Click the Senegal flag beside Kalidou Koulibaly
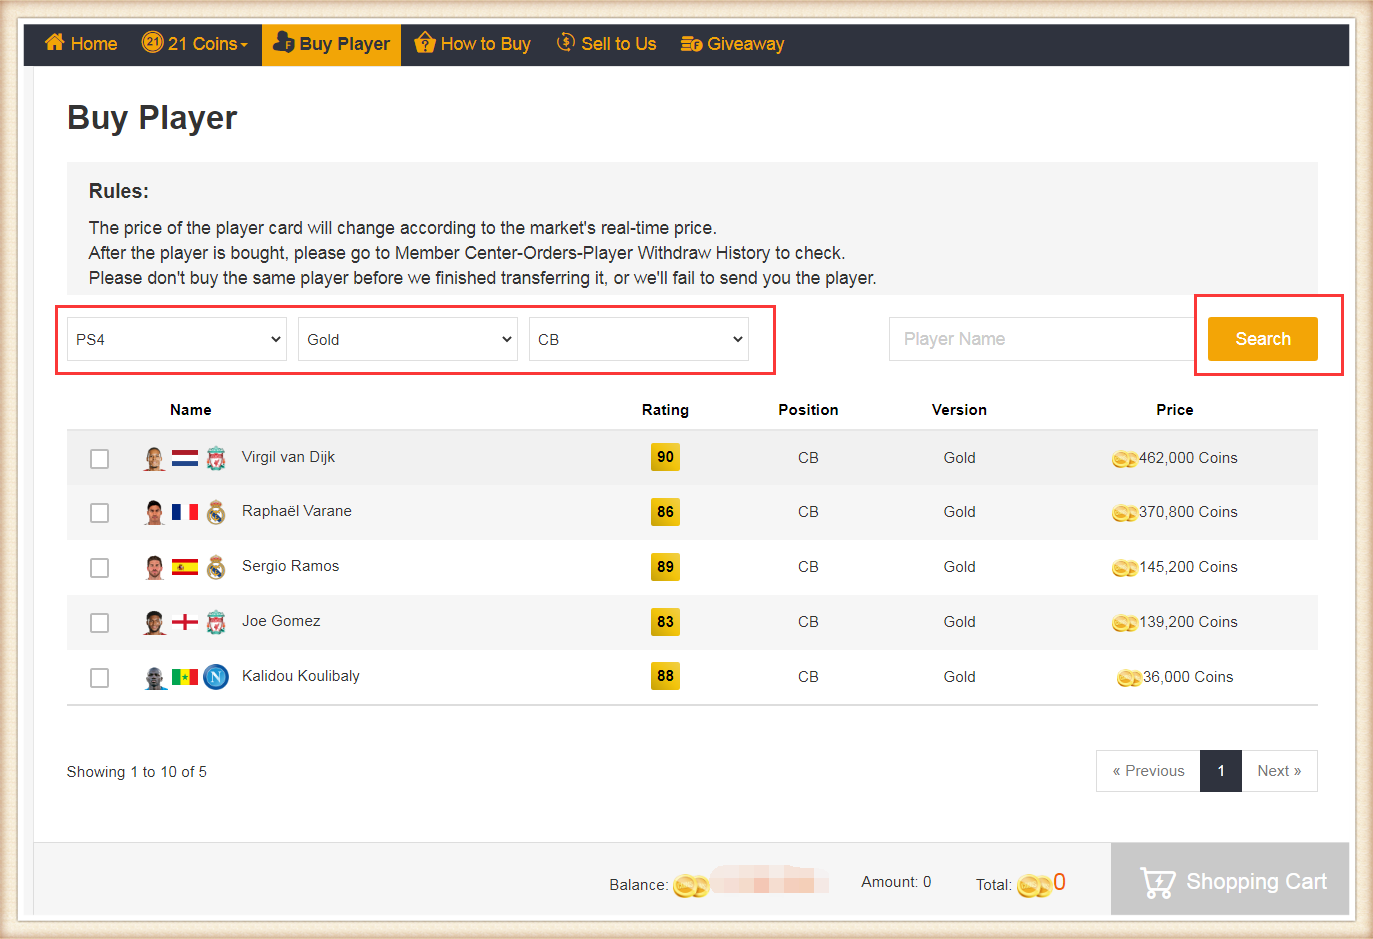 pyautogui.click(x=185, y=677)
